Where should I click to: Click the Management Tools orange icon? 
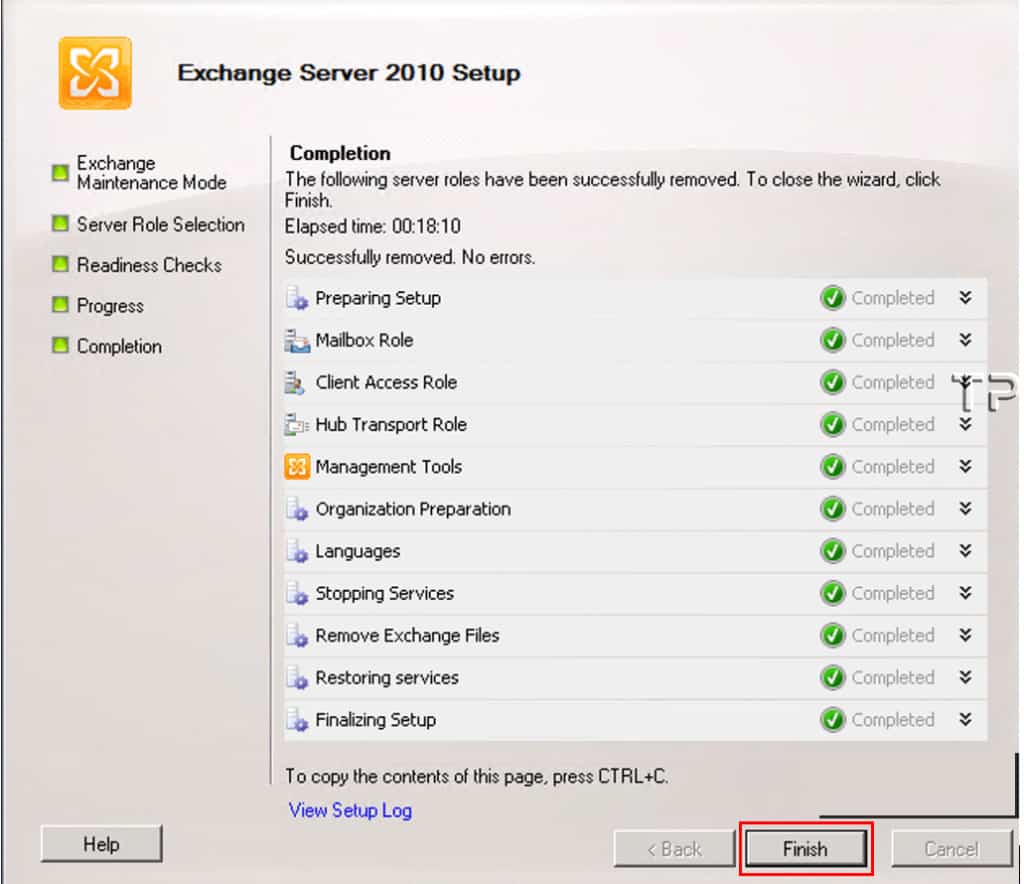[296, 467]
